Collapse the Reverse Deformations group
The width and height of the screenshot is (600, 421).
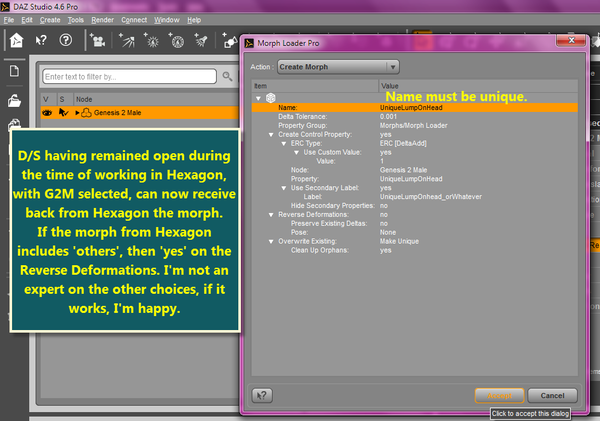[x=271, y=215]
